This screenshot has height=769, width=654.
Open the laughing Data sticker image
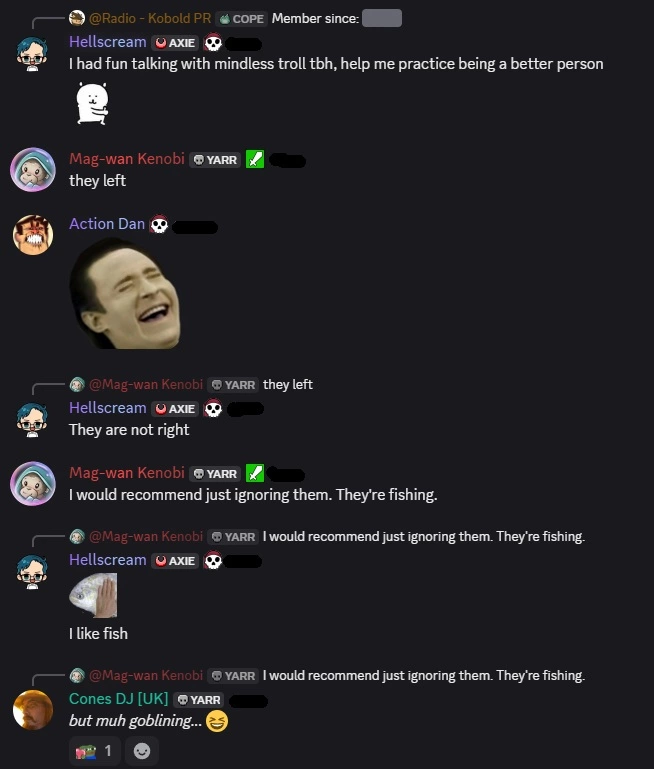126,293
